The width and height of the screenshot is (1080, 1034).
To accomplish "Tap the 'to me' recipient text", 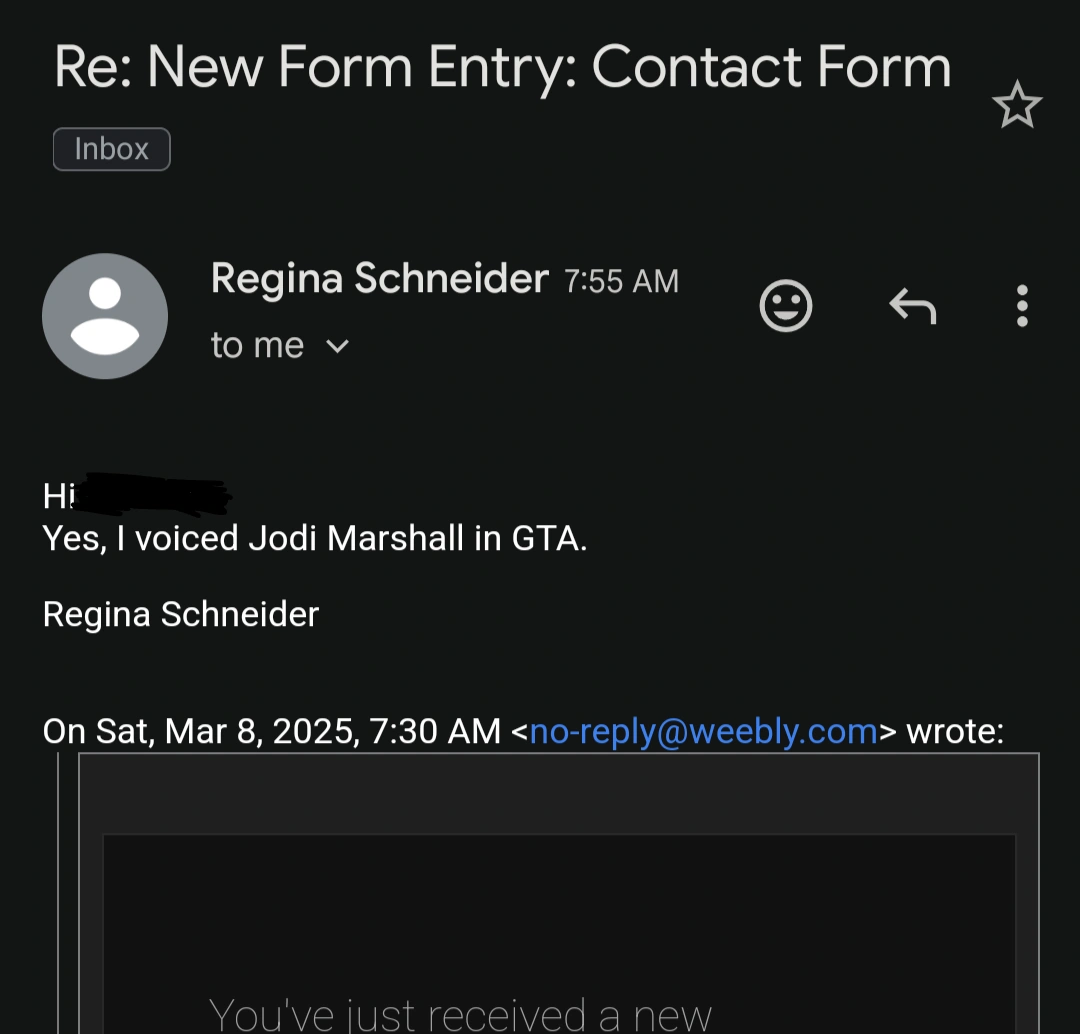I will tap(257, 345).
